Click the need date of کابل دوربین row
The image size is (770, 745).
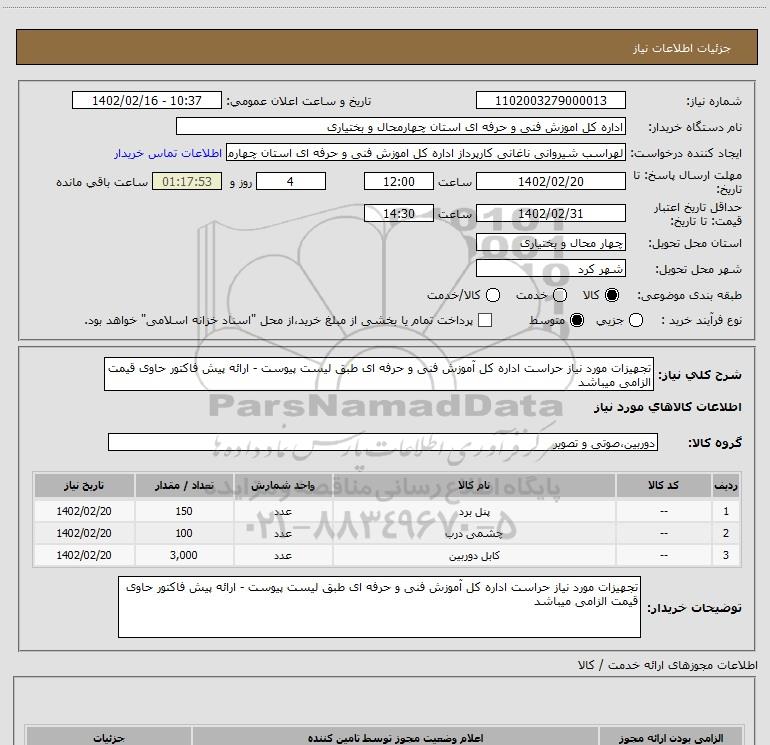pyautogui.click(x=84, y=555)
